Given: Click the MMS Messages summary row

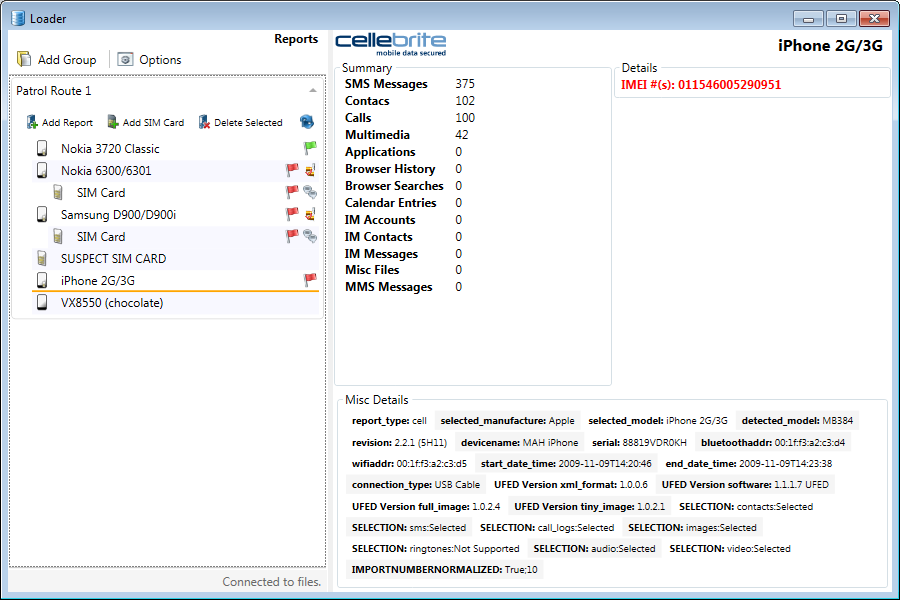Looking at the screenshot, I should [x=403, y=287].
